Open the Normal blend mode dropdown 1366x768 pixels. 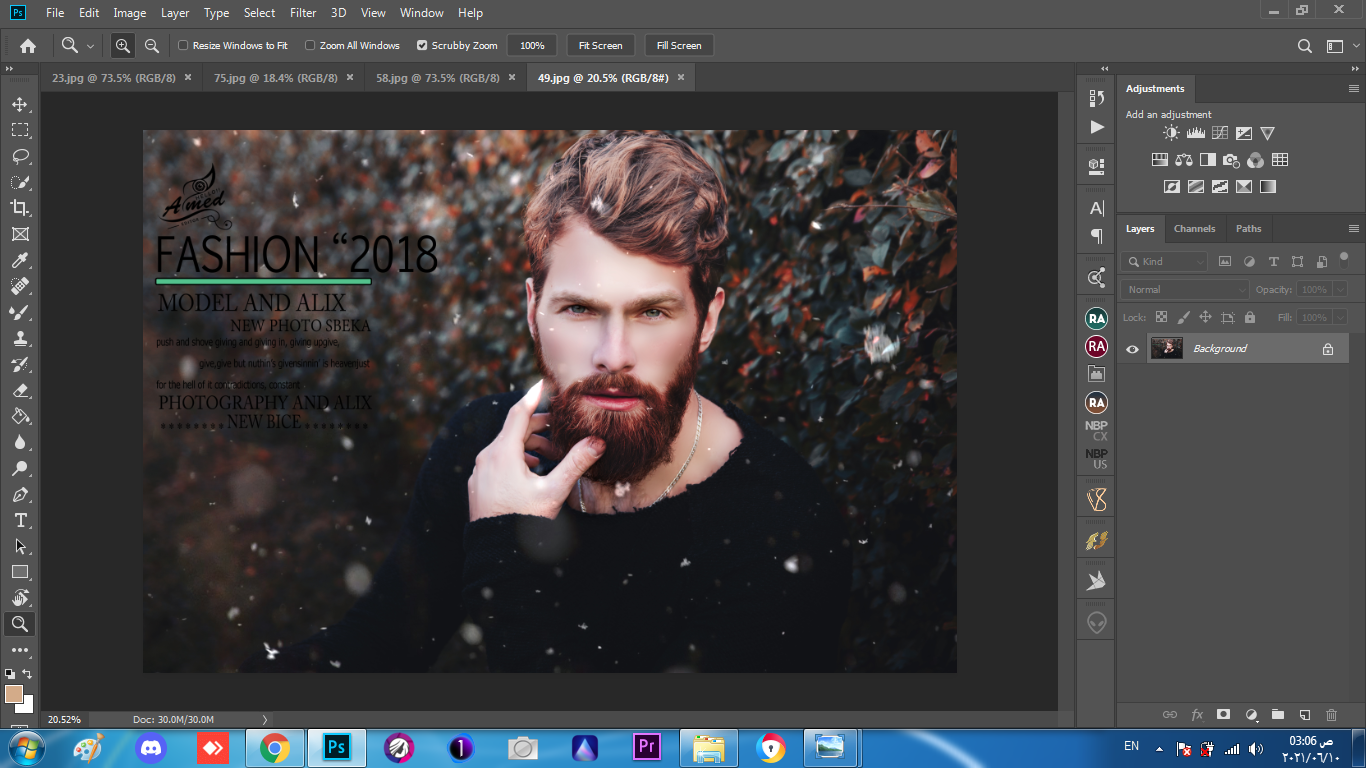pos(1185,289)
